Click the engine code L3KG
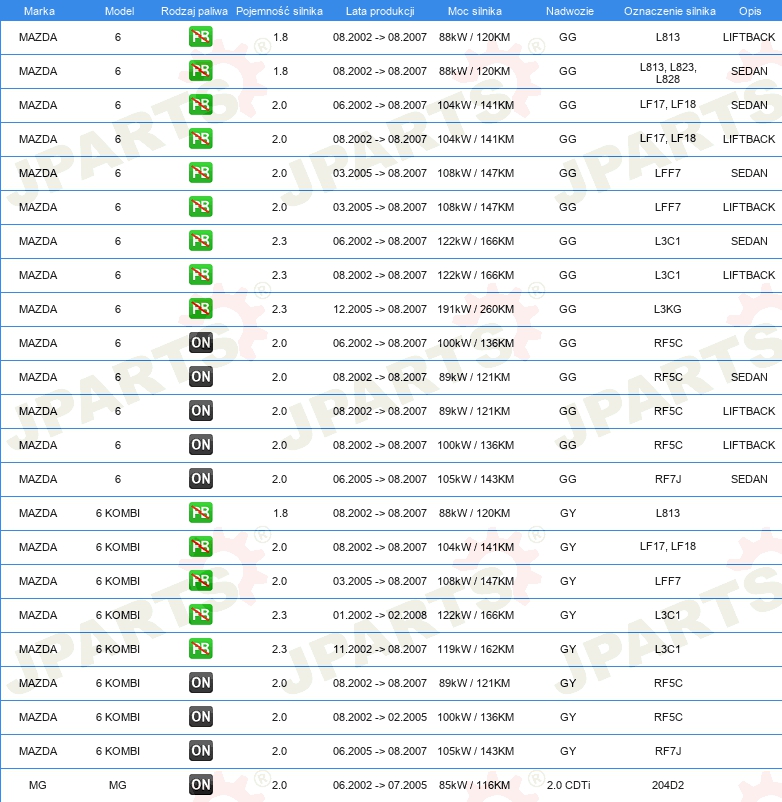 (667, 309)
